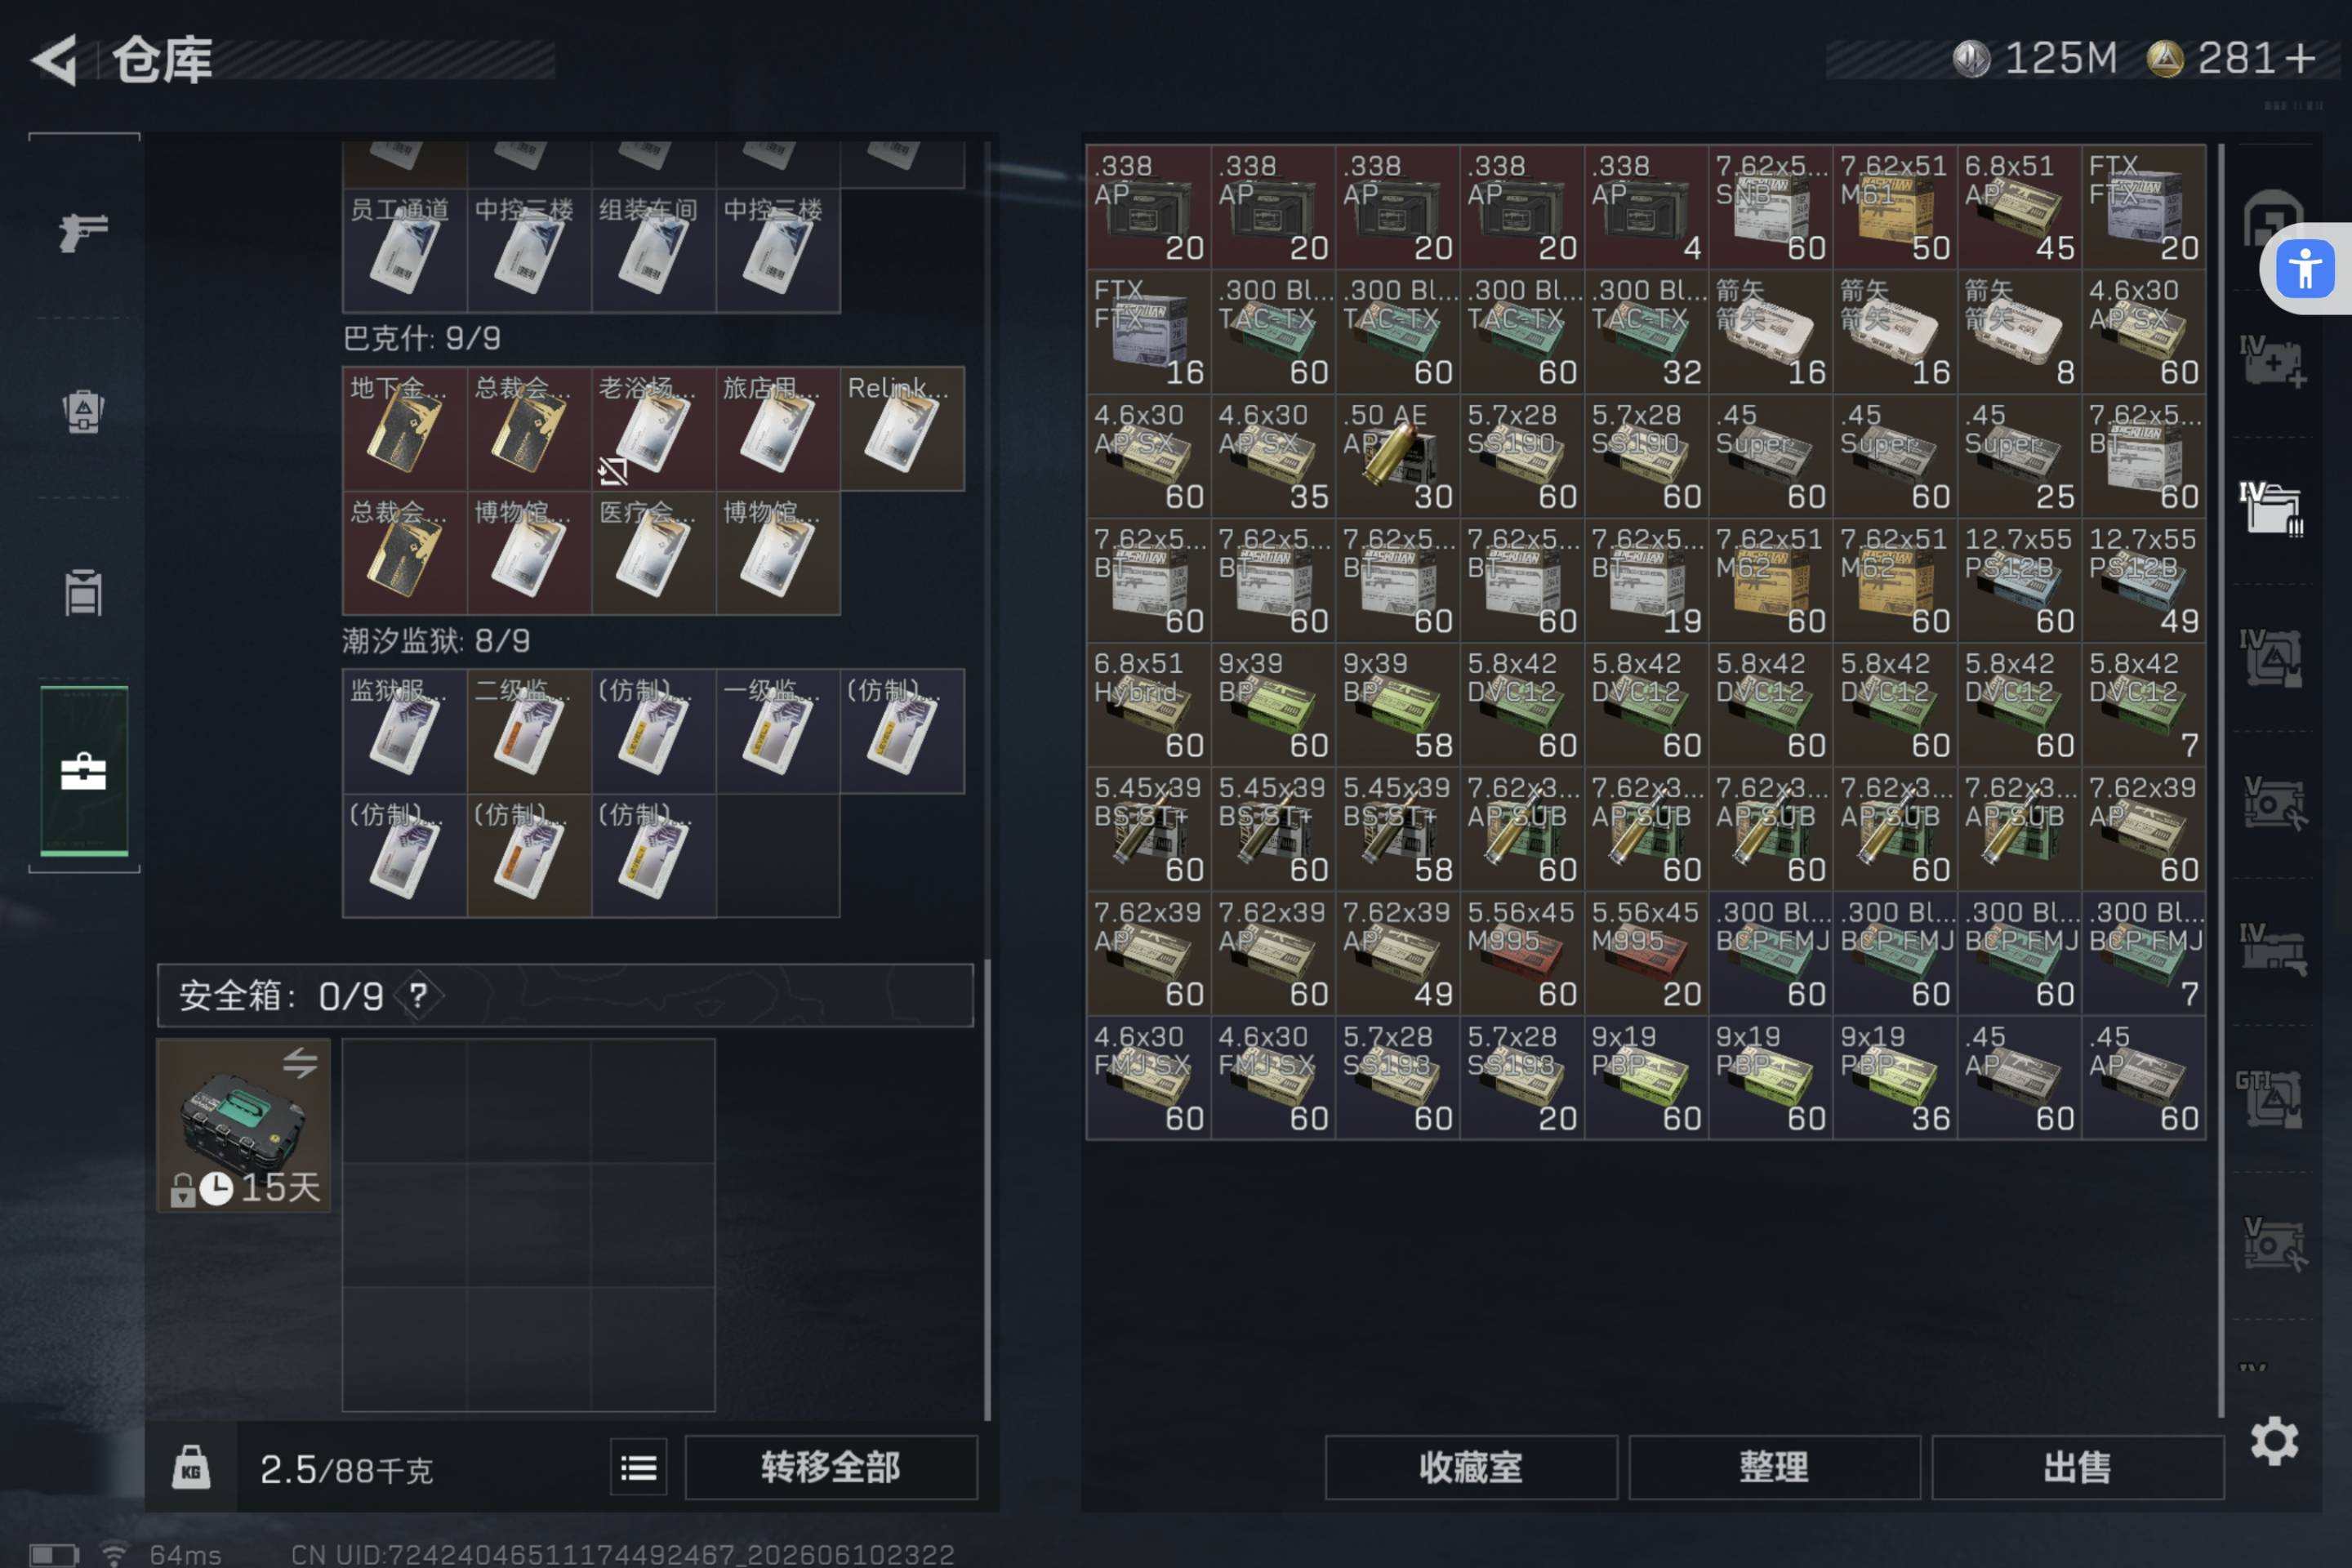Tap the blue accessibility floating button
Screen dimensions: 2352x1568
2305,268
